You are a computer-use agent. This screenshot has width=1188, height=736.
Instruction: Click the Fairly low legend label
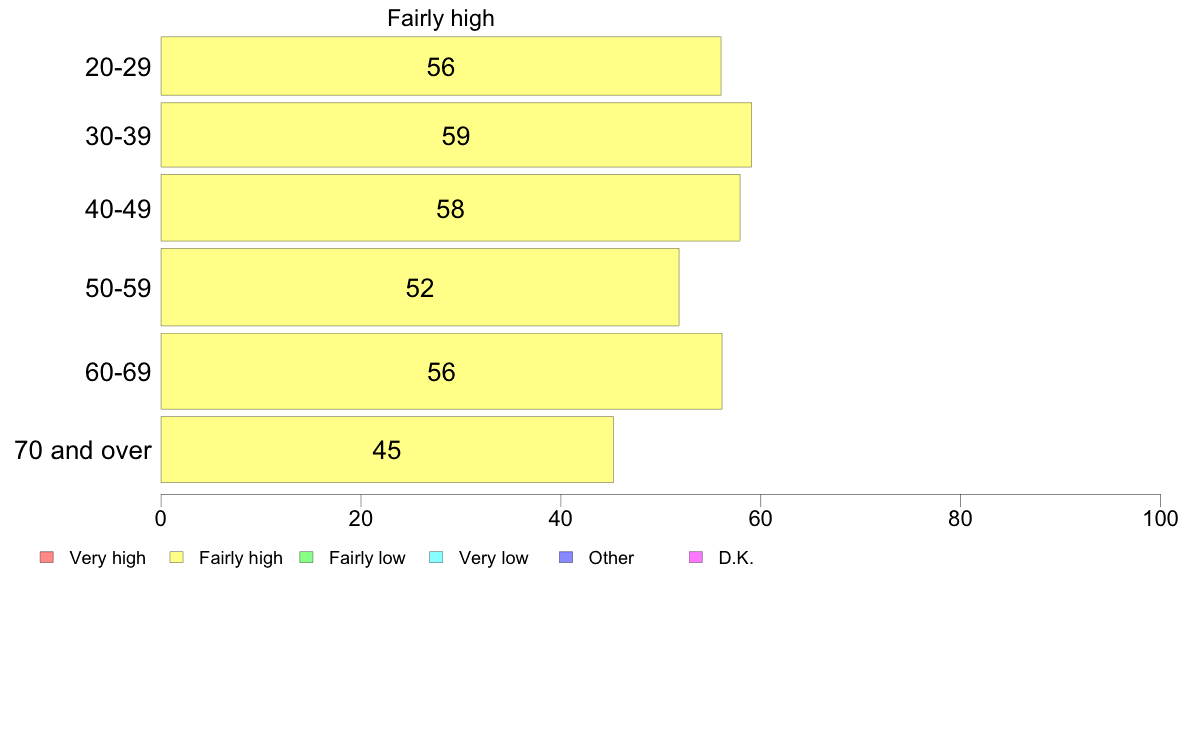pos(367,558)
